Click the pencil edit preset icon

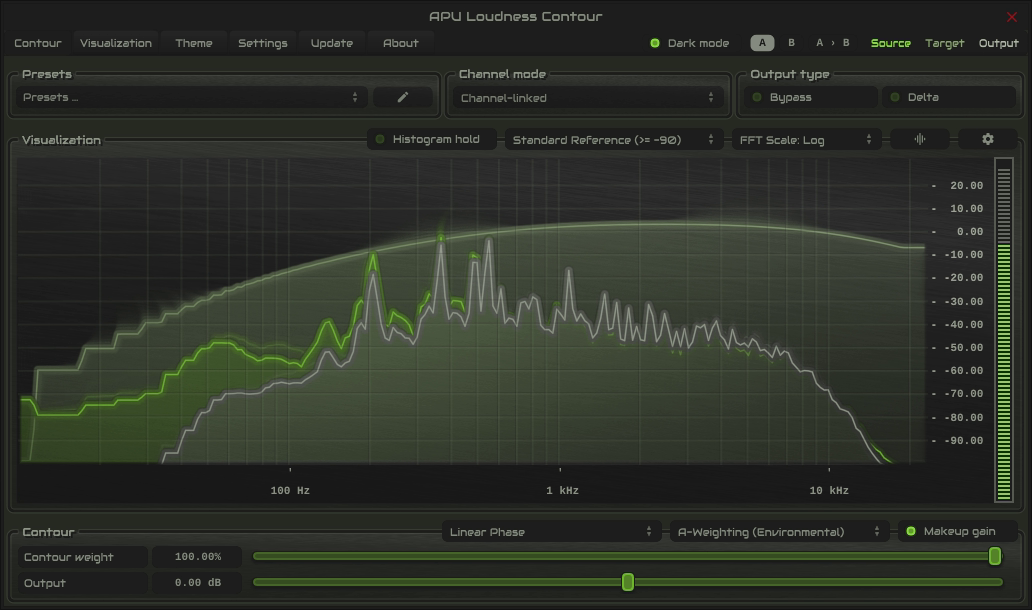(x=403, y=97)
